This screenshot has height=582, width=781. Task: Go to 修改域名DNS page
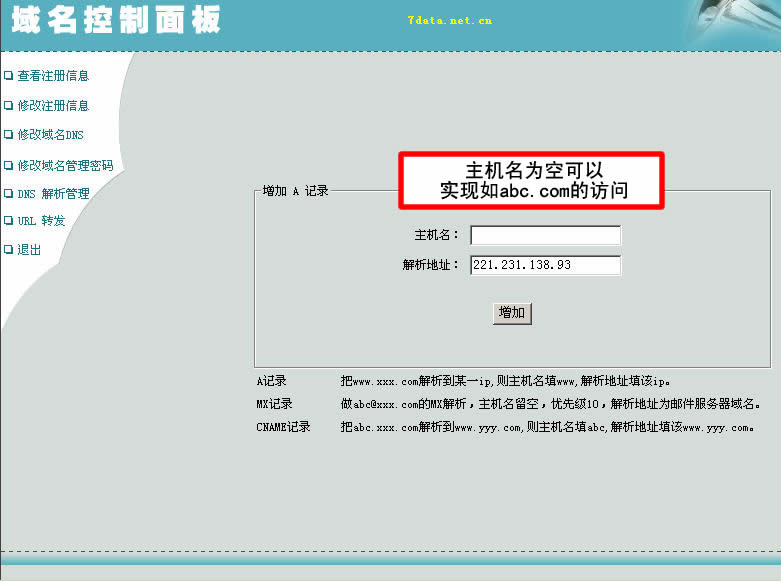51,135
